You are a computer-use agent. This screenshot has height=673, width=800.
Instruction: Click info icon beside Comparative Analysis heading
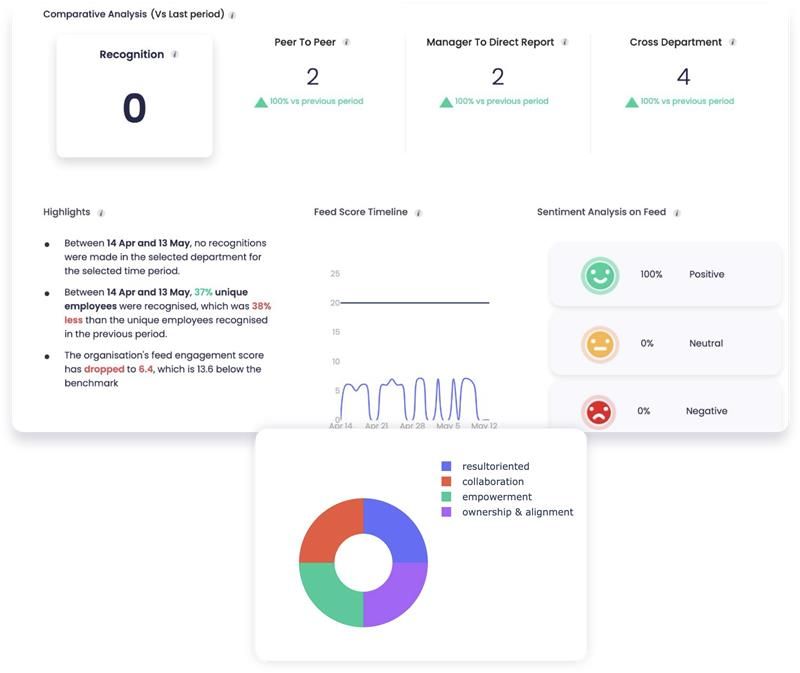point(233,15)
